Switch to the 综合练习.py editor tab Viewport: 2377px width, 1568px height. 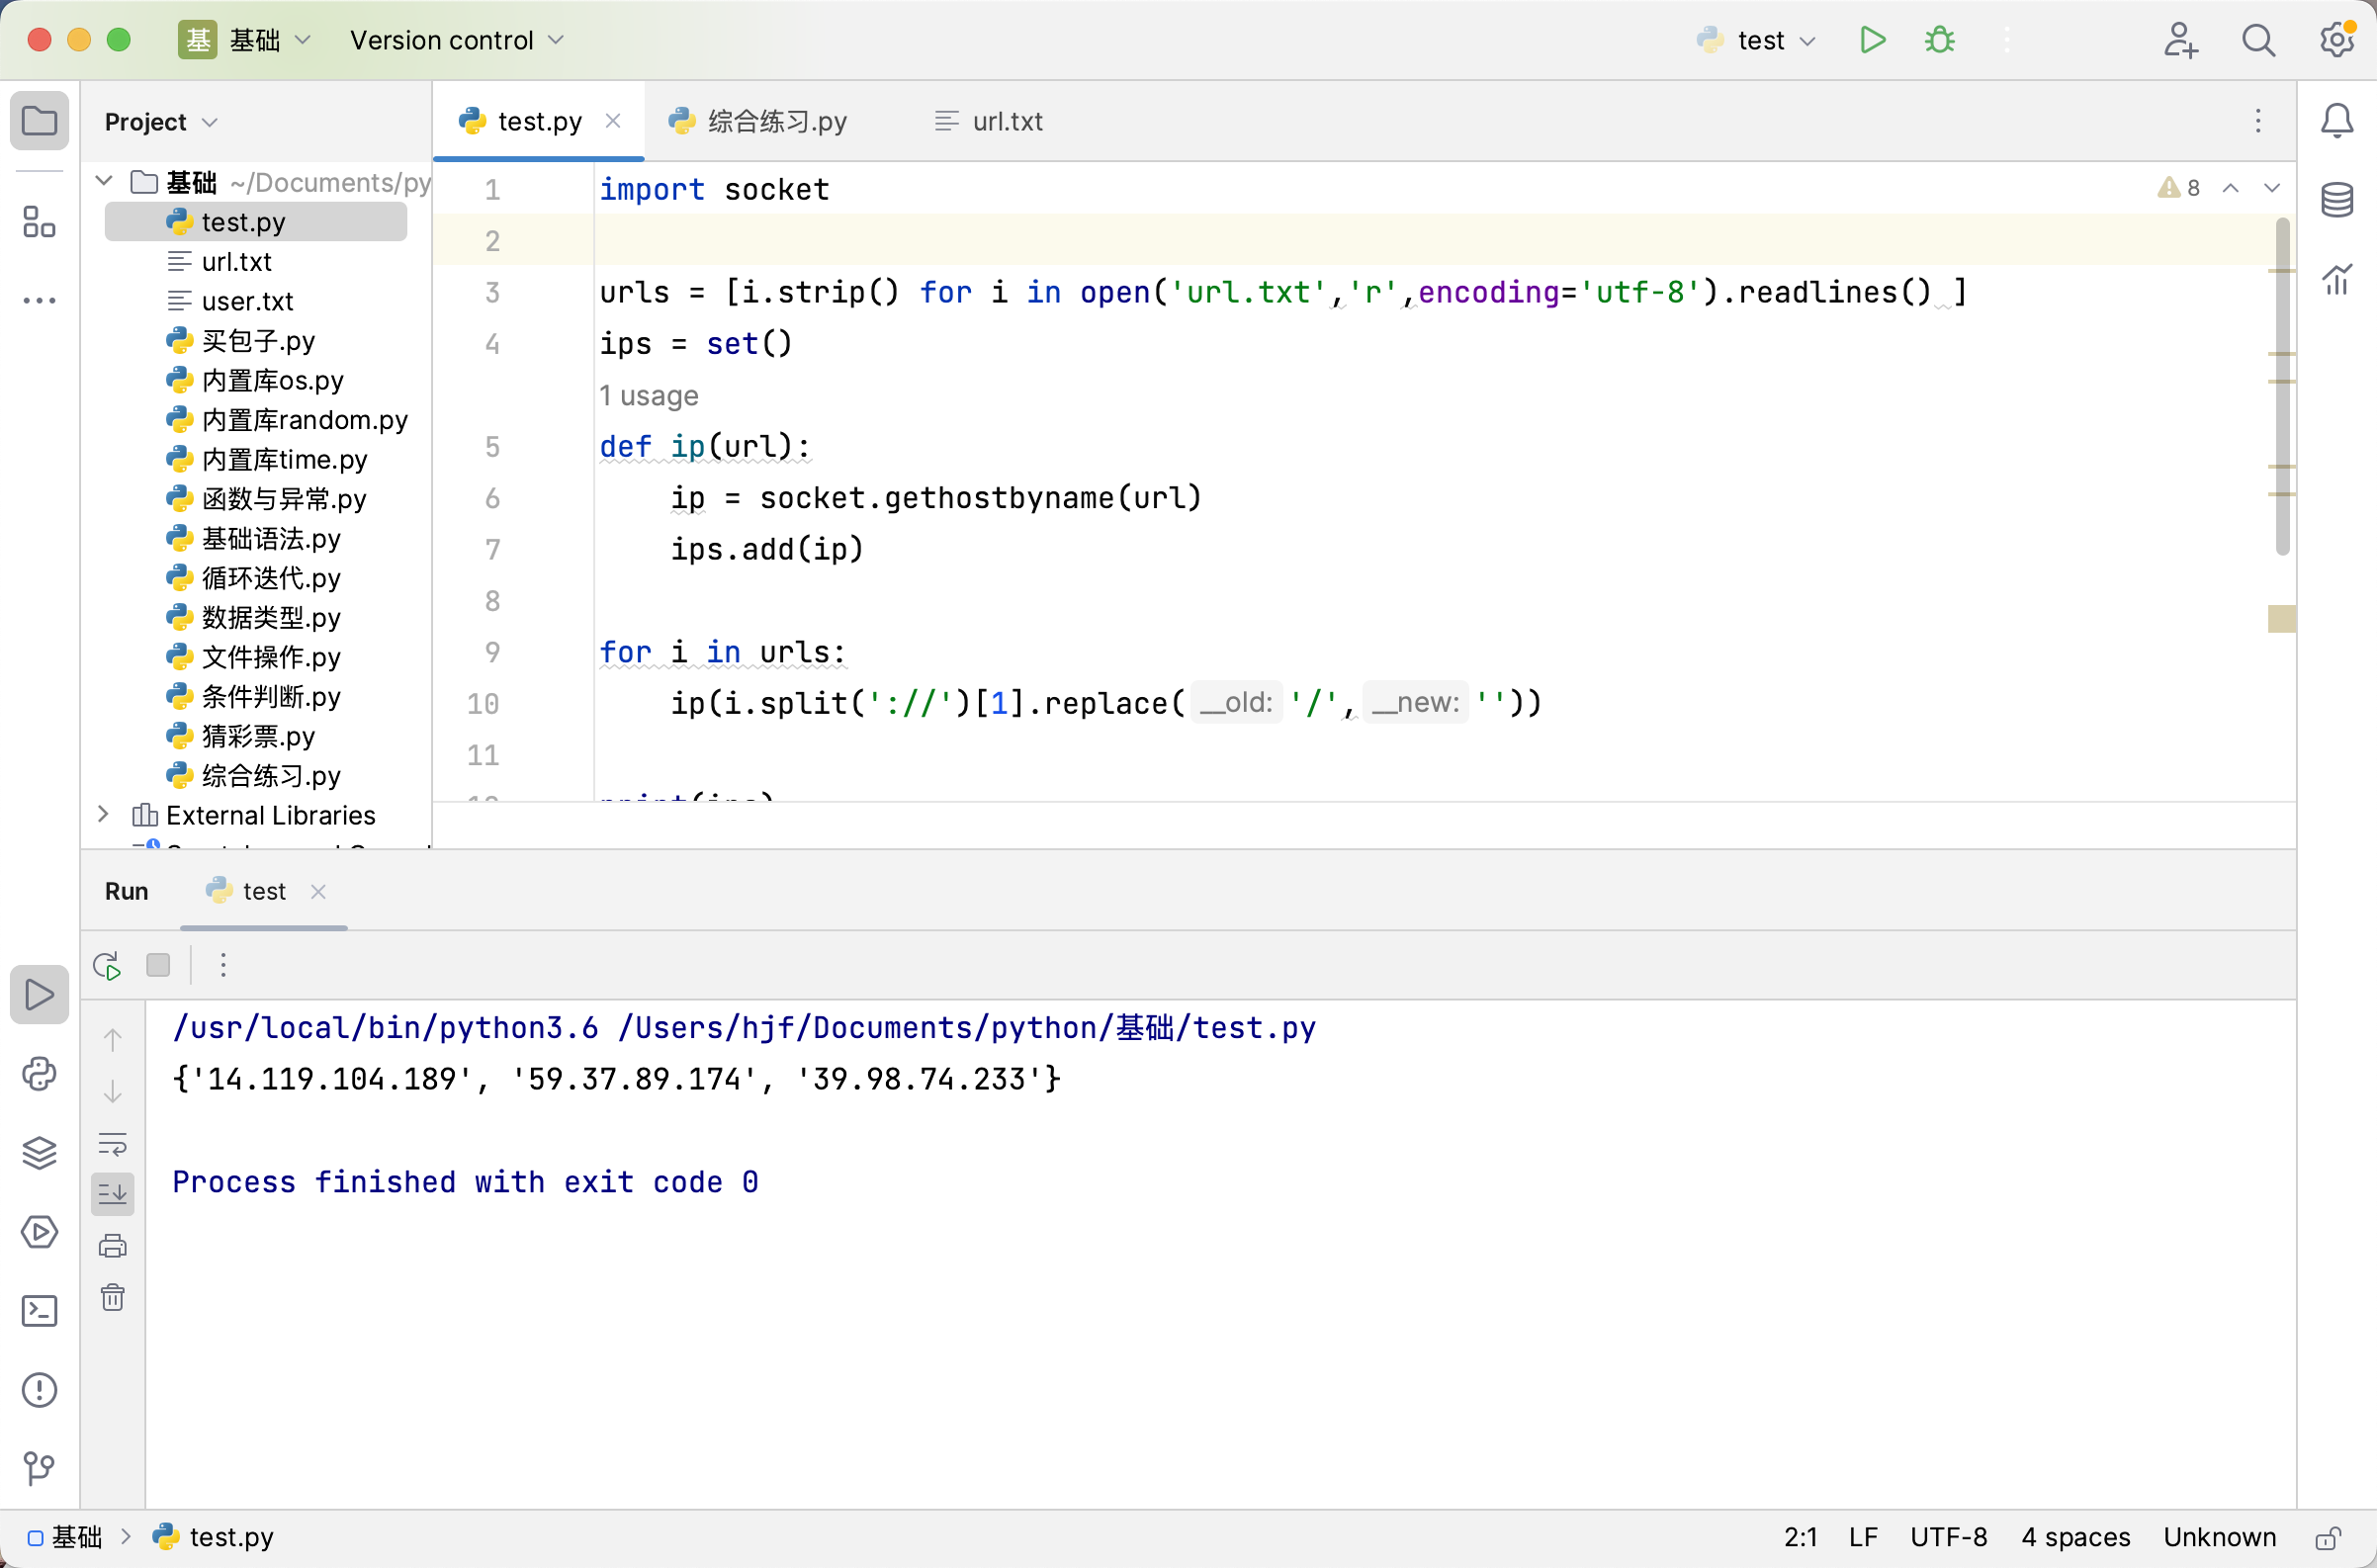tap(758, 121)
